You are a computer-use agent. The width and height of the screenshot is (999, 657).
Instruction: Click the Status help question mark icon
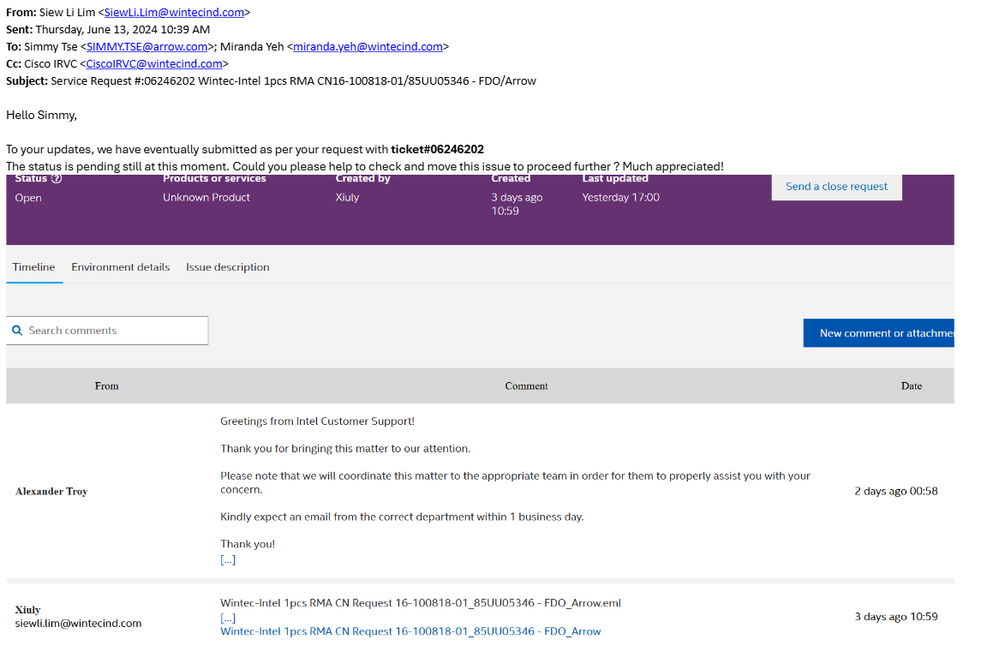pyautogui.click(x=57, y=179)
